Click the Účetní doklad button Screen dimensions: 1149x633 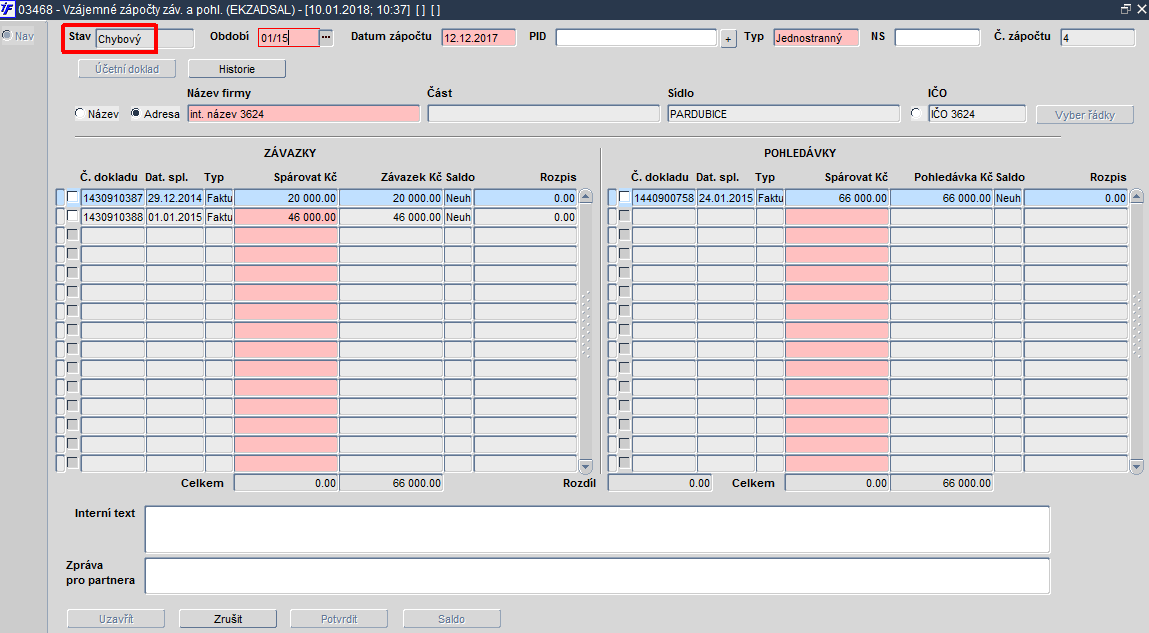pos(128,69)
